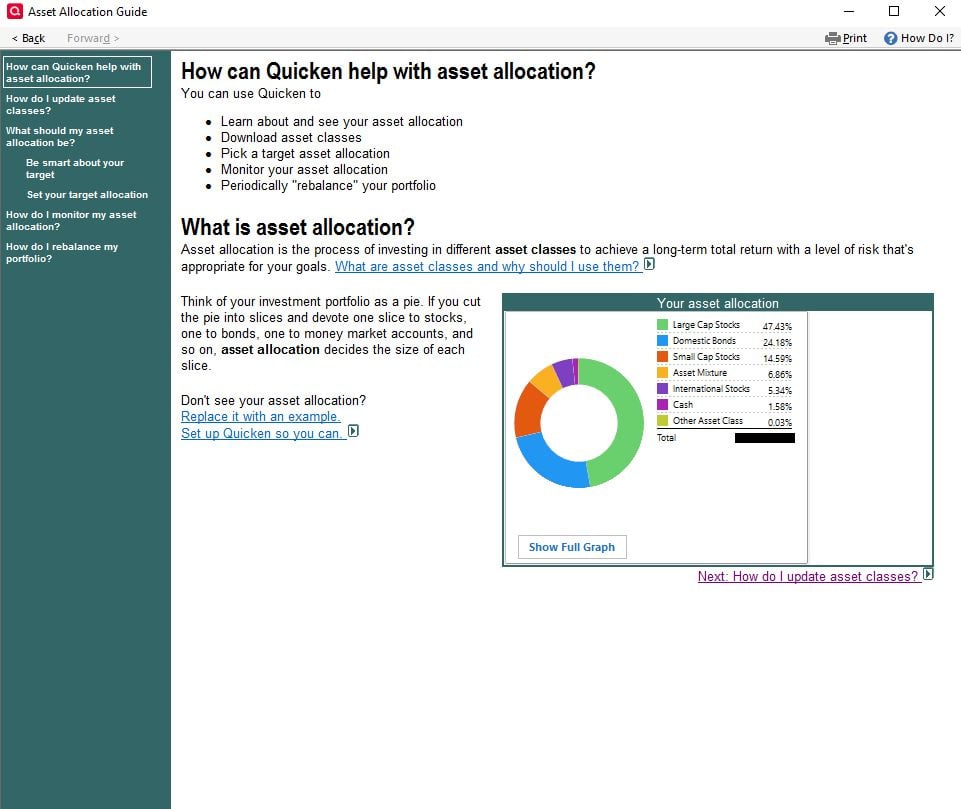Click arrow icon after Set up Quicken link

coord(353,431)
